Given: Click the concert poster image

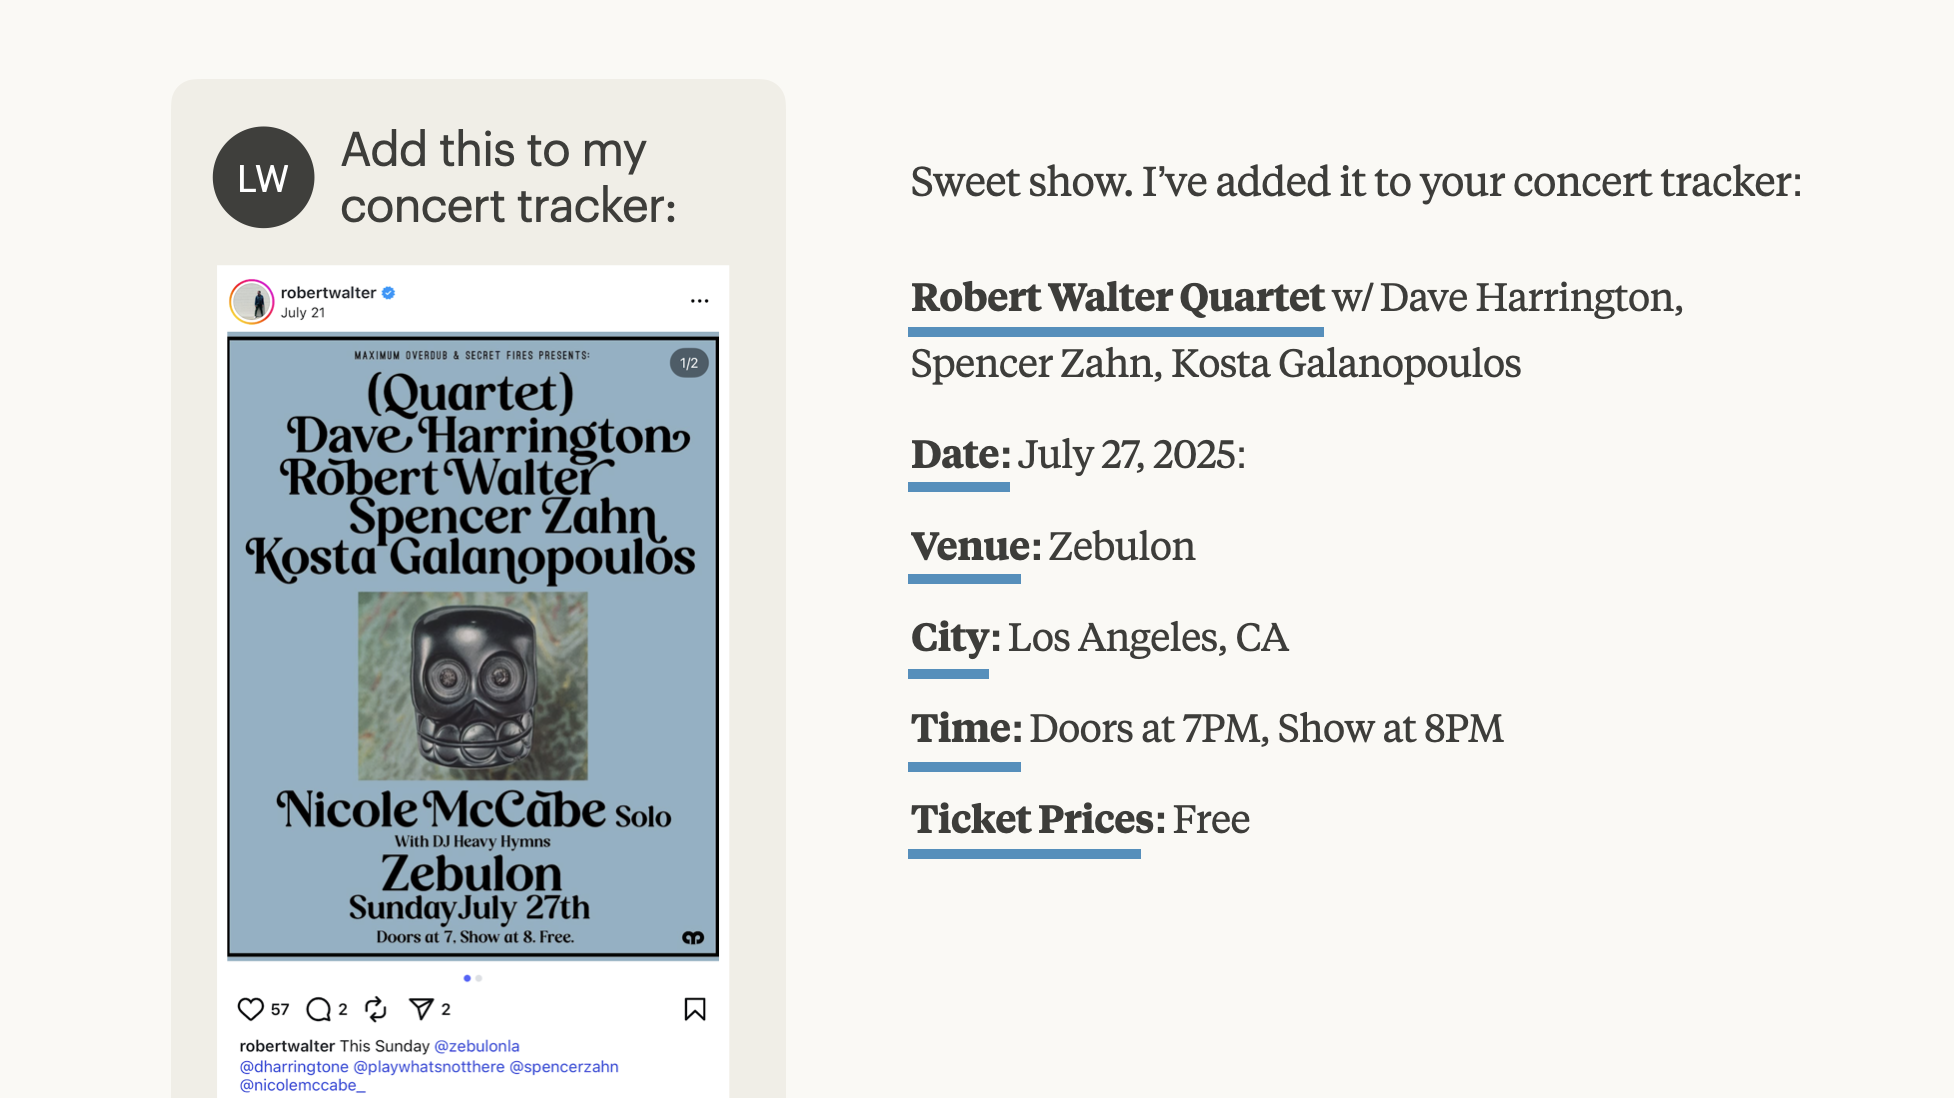Looking at the screenshot, I should (x=473, y=646).
